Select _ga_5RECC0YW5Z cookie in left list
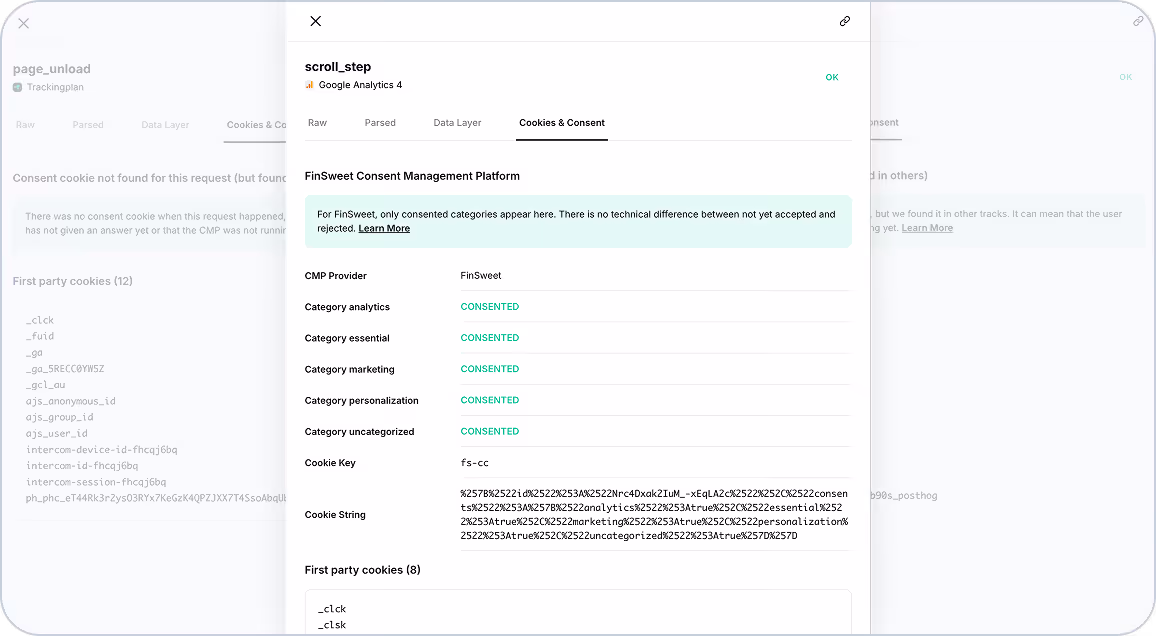The width and height of the screenshot is (1156, 636). [65, 368]
